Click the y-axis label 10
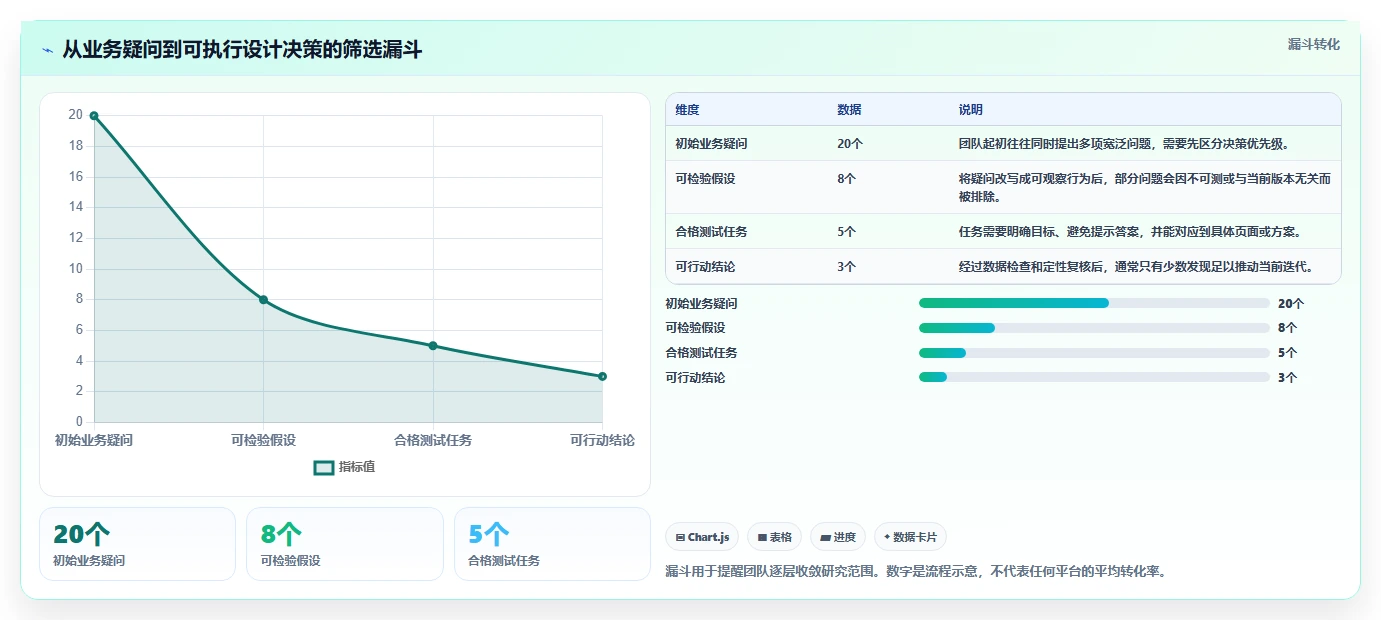Screen dimensions: 1381x620 (x=75, y=269)
